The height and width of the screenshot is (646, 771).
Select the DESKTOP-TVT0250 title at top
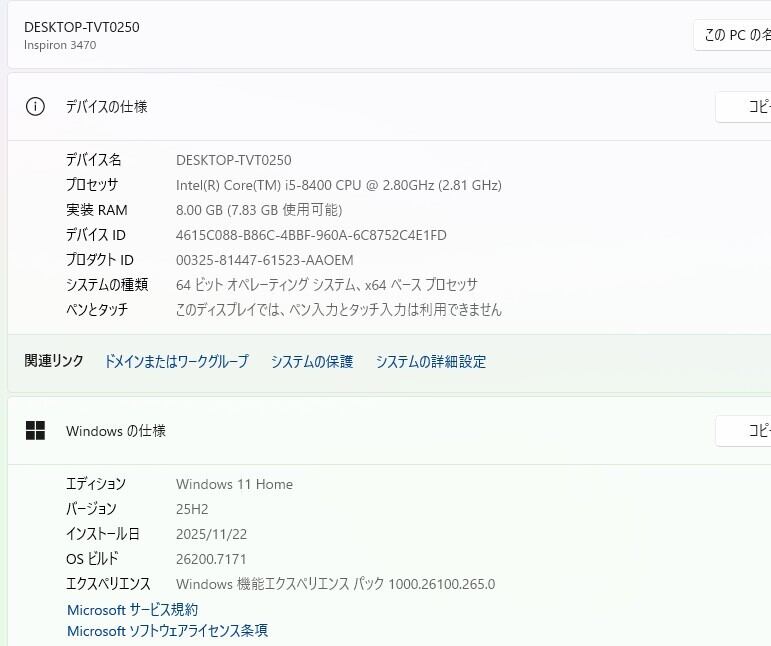tap(82, 27)
